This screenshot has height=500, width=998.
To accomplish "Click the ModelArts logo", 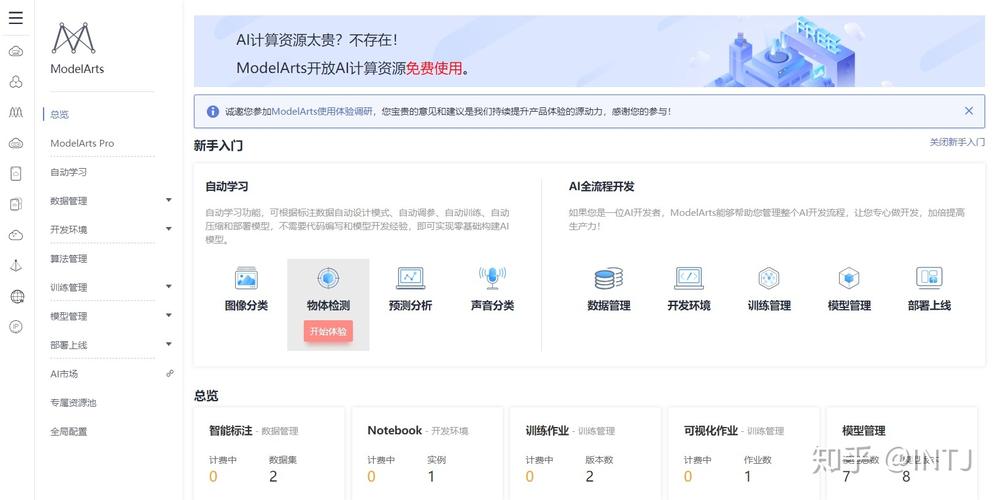I will tap(74, 38).
